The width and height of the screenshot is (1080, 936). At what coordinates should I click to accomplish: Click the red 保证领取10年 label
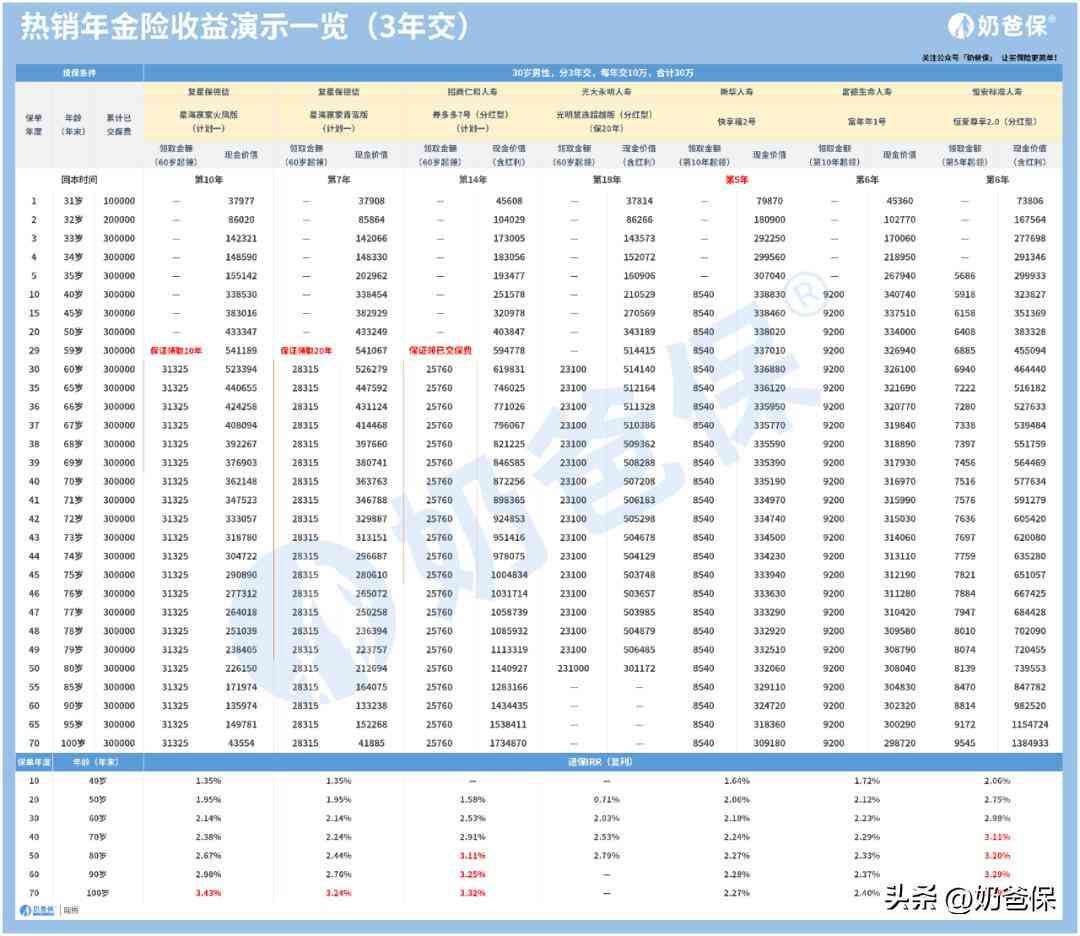[177, 351]
